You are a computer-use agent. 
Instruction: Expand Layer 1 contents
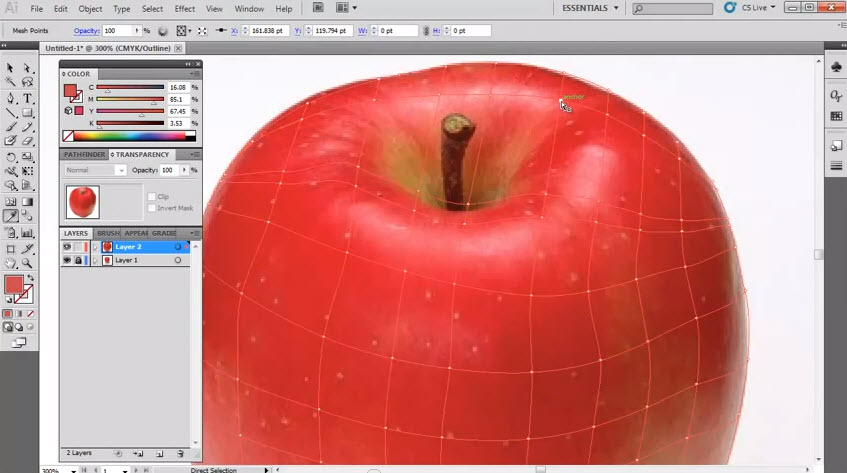point(96,260)
